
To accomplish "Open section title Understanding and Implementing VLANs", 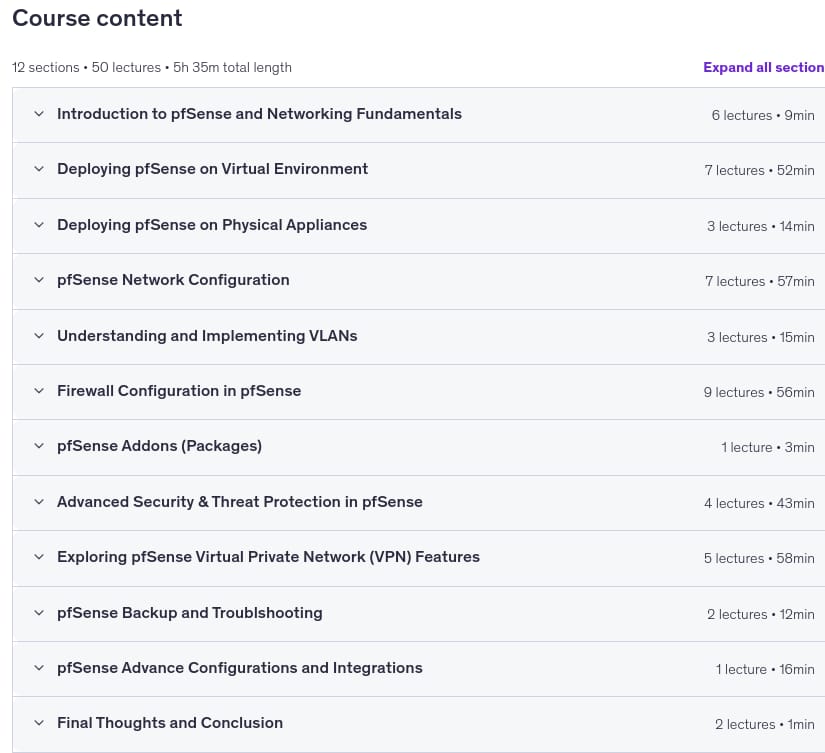I will (207, 336).
